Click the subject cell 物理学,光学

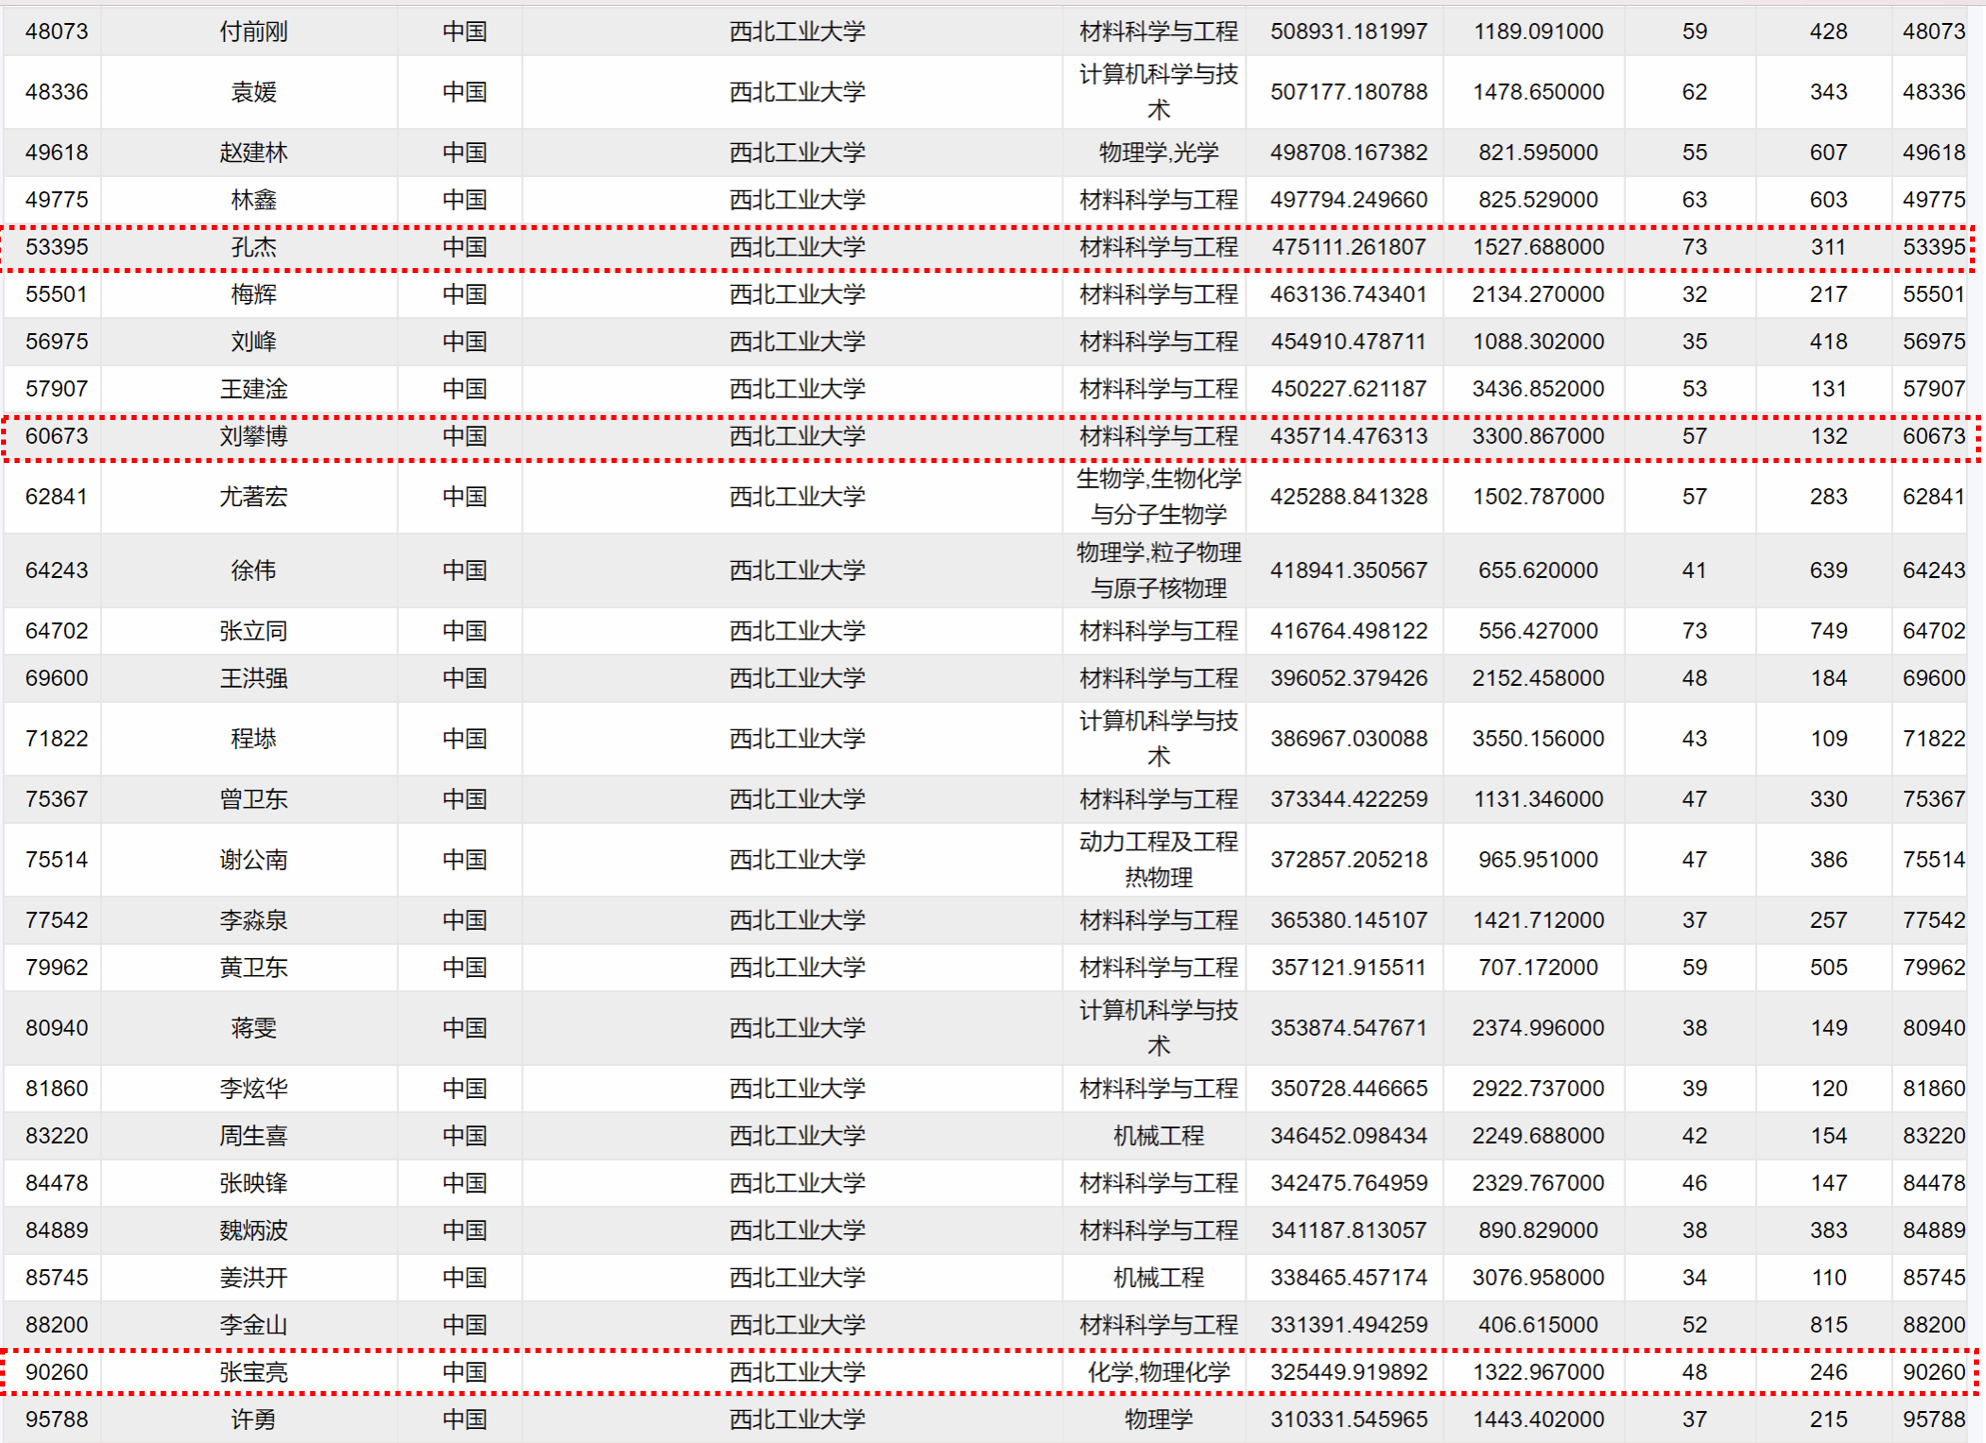1158,153
